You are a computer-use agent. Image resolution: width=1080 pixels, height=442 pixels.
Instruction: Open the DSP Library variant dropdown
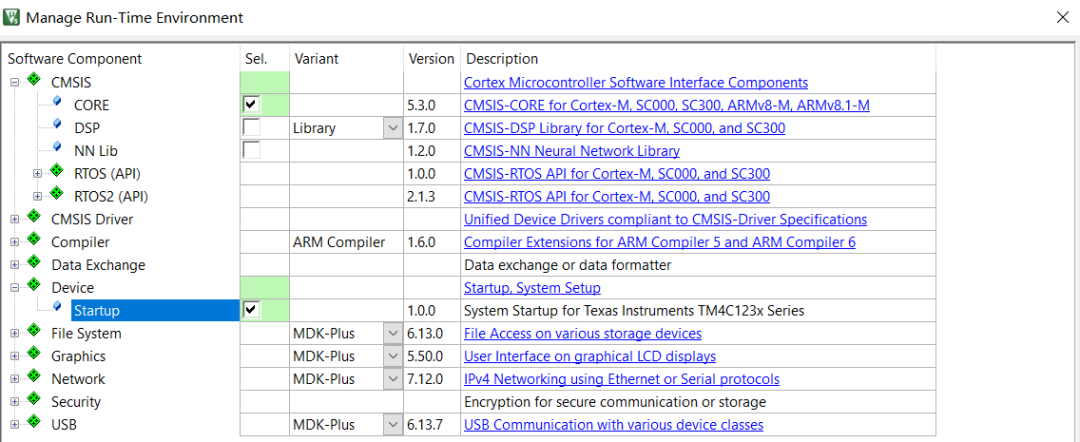click(x=392, y=128)
